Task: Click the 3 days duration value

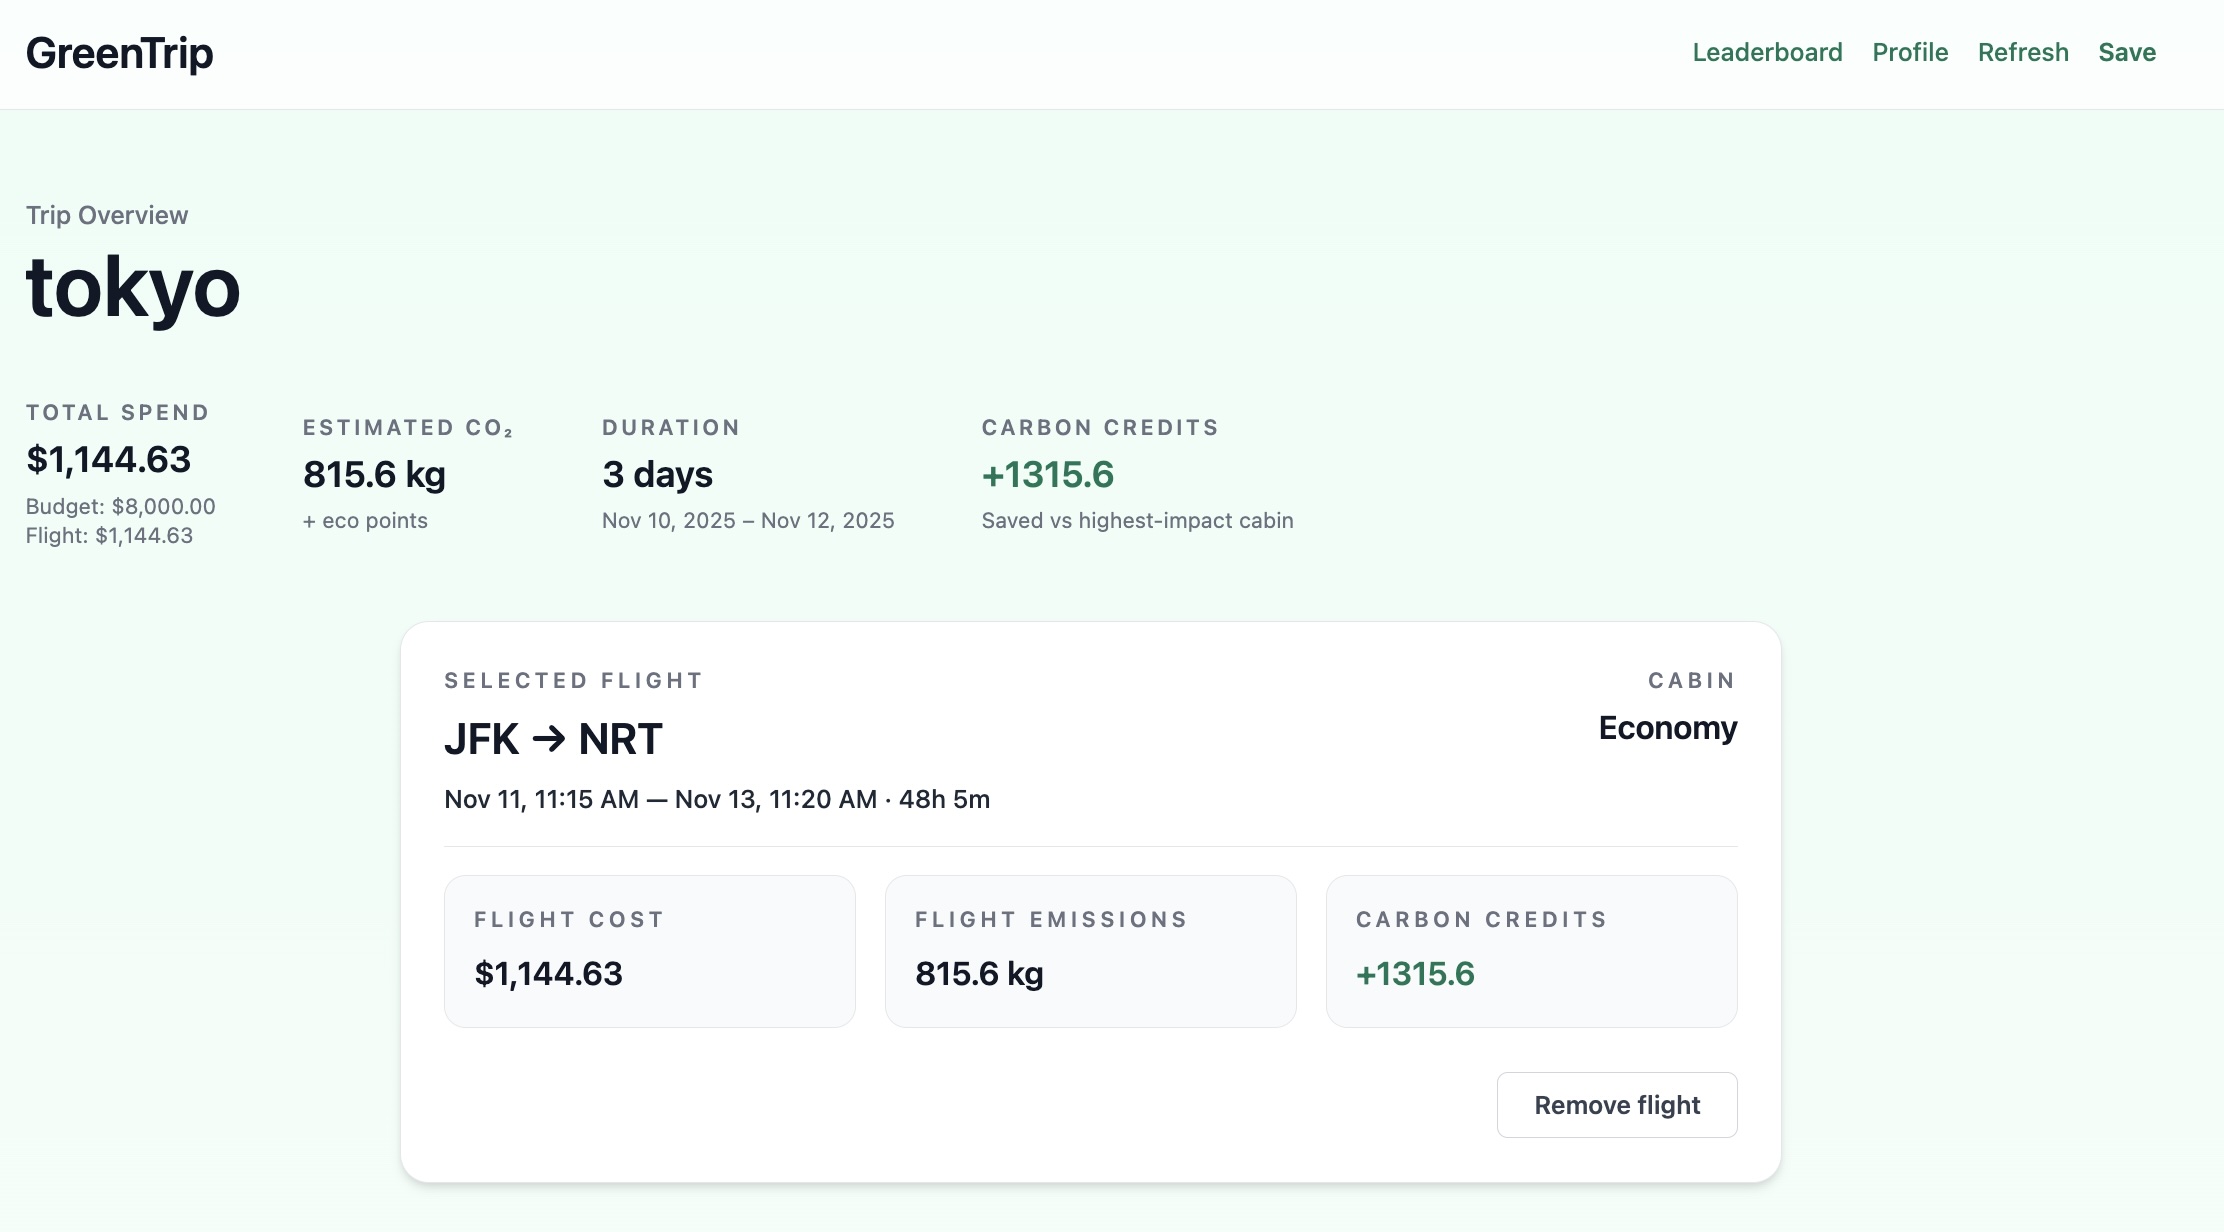Action: 657,474
